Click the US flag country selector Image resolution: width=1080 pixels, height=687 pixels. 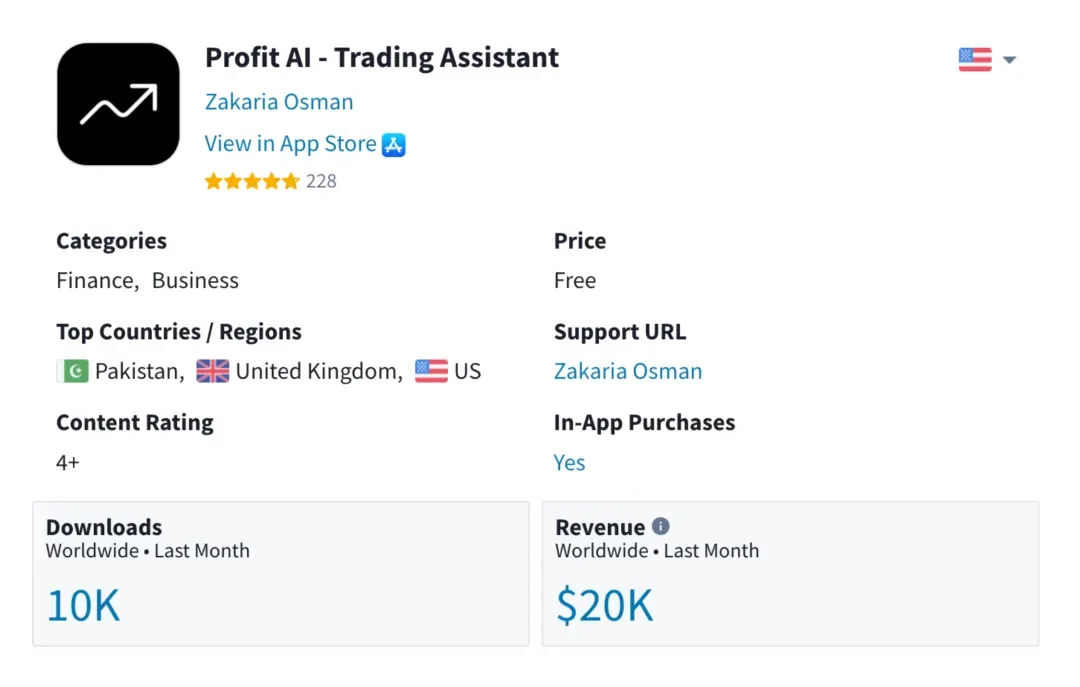(975, 60)
